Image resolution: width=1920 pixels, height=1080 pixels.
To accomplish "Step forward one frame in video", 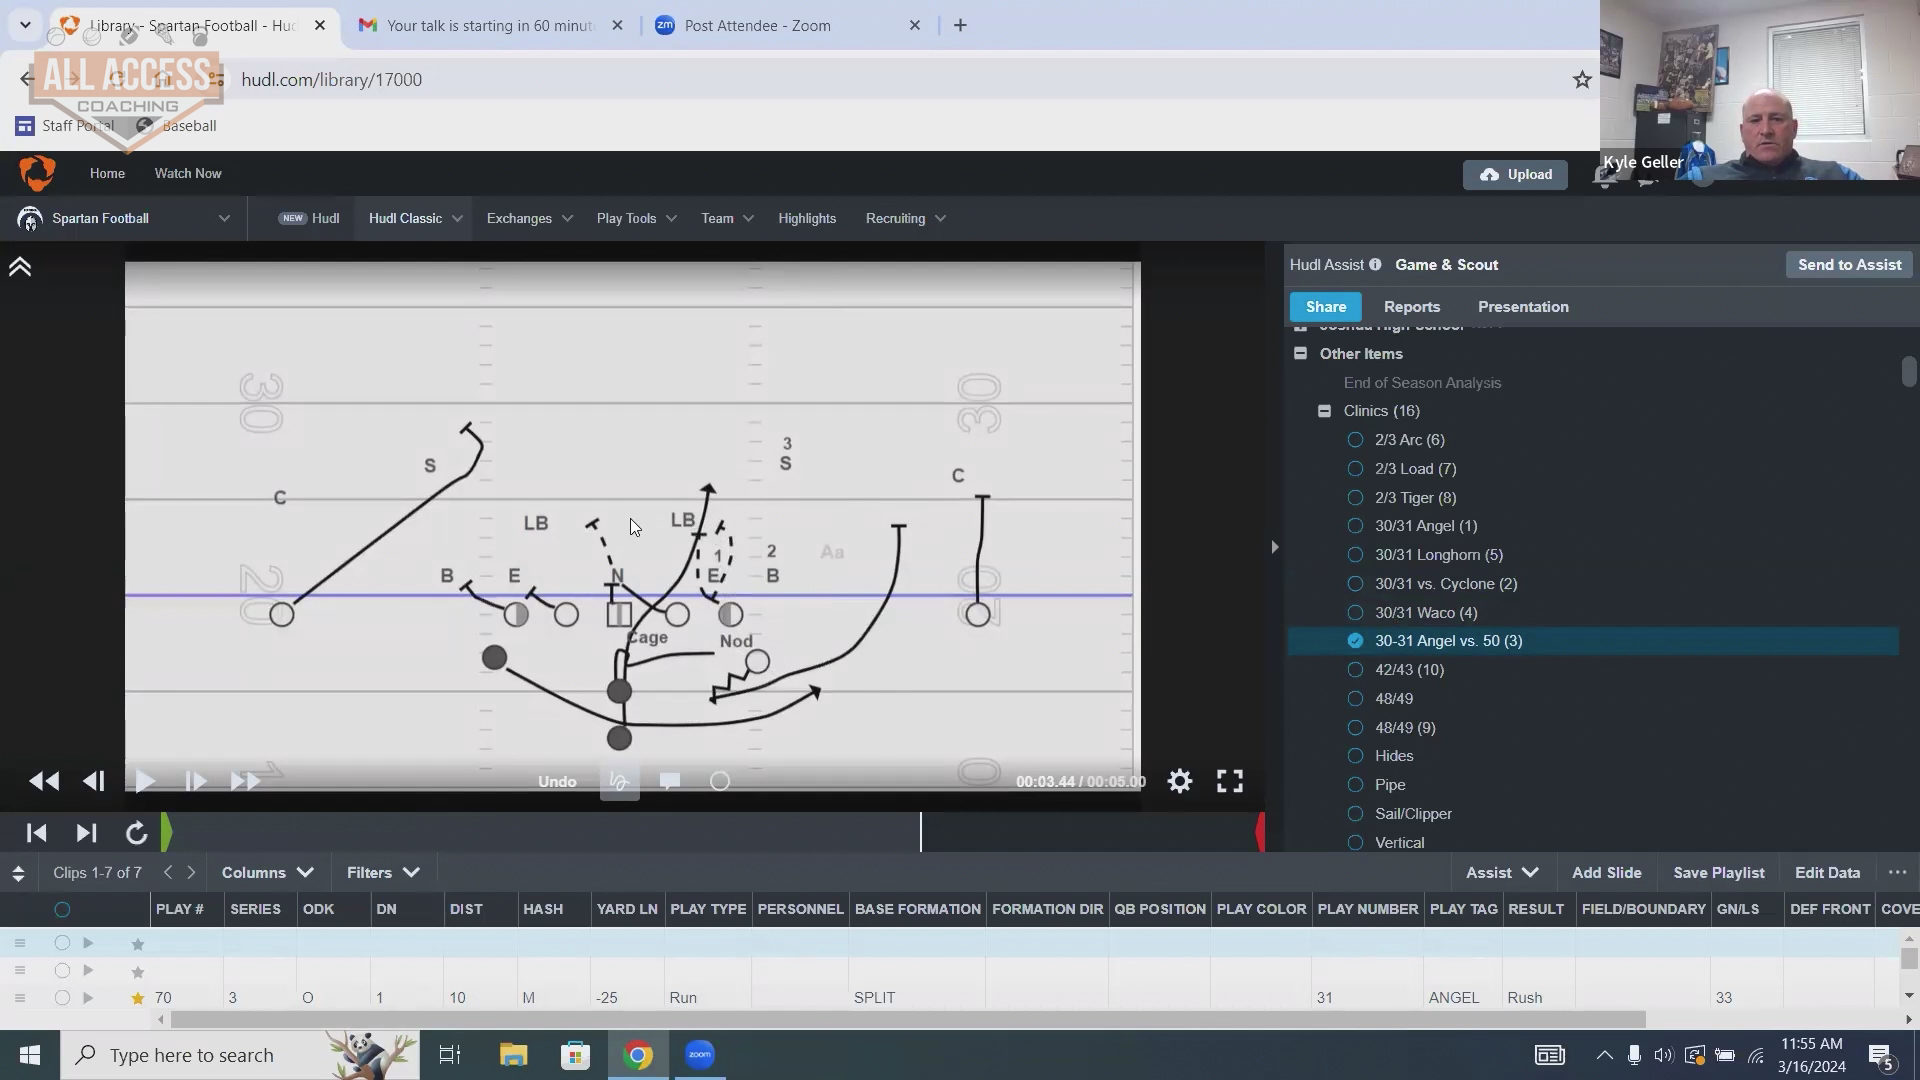I will coord(196,782).
